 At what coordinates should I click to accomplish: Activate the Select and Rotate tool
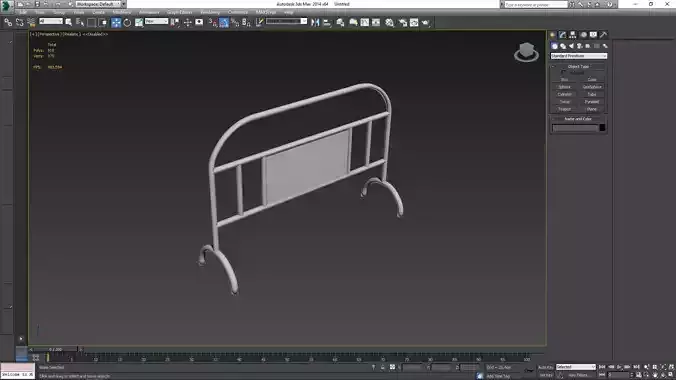point(127,22)
